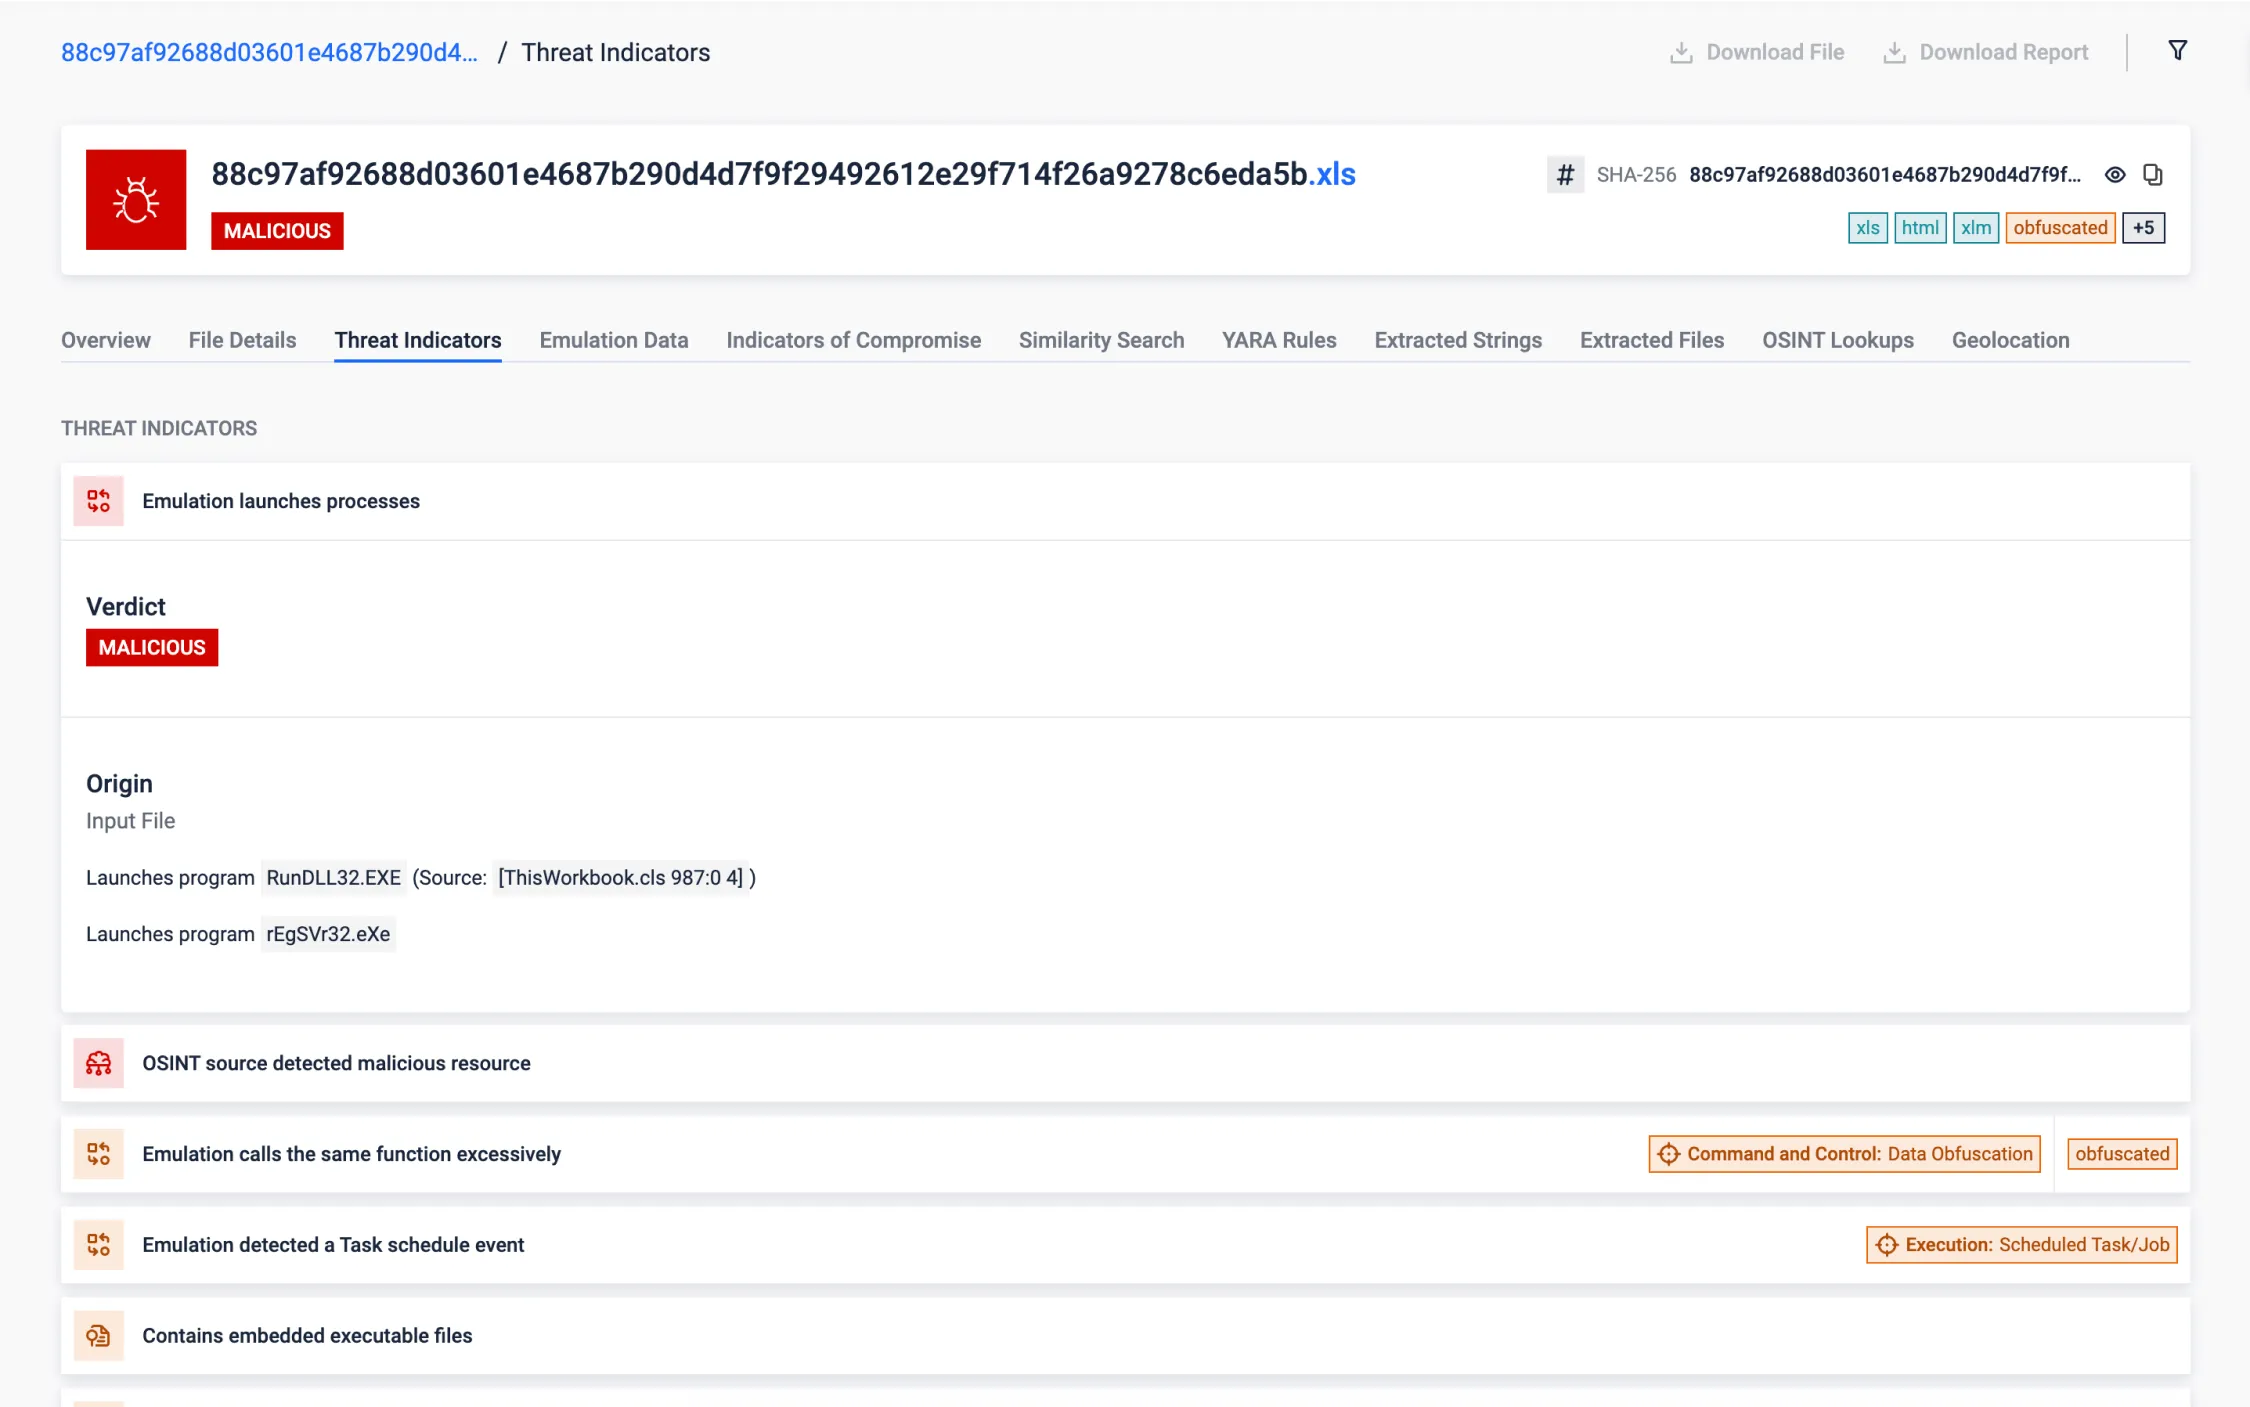
Task: Expand 'OSINT source detected malicious resource' row
Action: 336,1063
